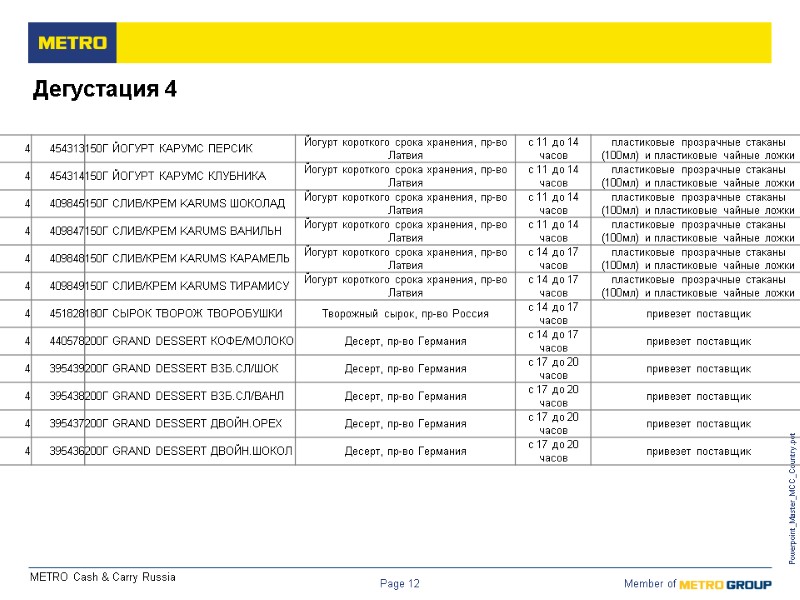The image size is (800, 600).
Task: Select cell '454314 150Г ЙОГУРТ КАРУМС КЛУБНИКА'
Action: tap(158, 176)
